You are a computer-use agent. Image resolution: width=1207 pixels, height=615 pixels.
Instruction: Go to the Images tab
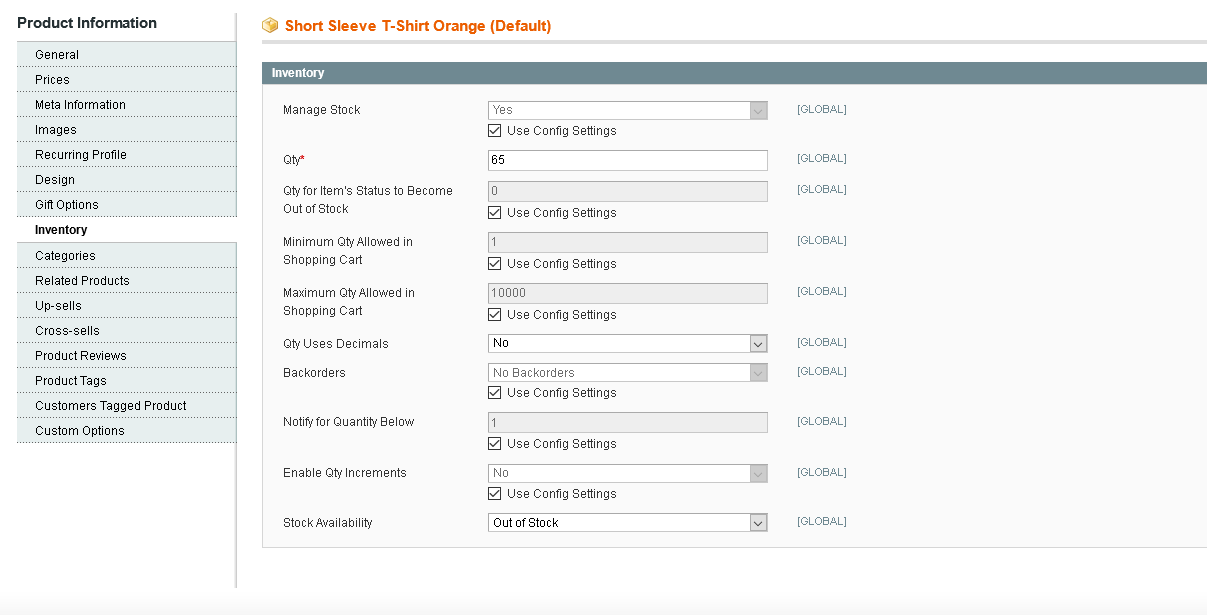(x=55, y=130)
